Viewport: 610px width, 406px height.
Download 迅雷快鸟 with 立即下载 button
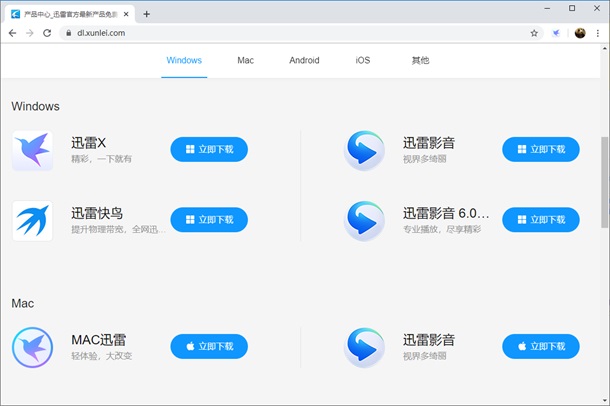point(209,219)
